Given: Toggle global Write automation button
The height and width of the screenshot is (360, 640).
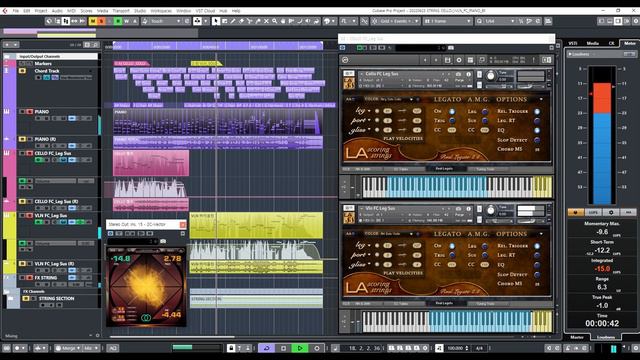Looking at the screenshot, I should coord(126,21).
